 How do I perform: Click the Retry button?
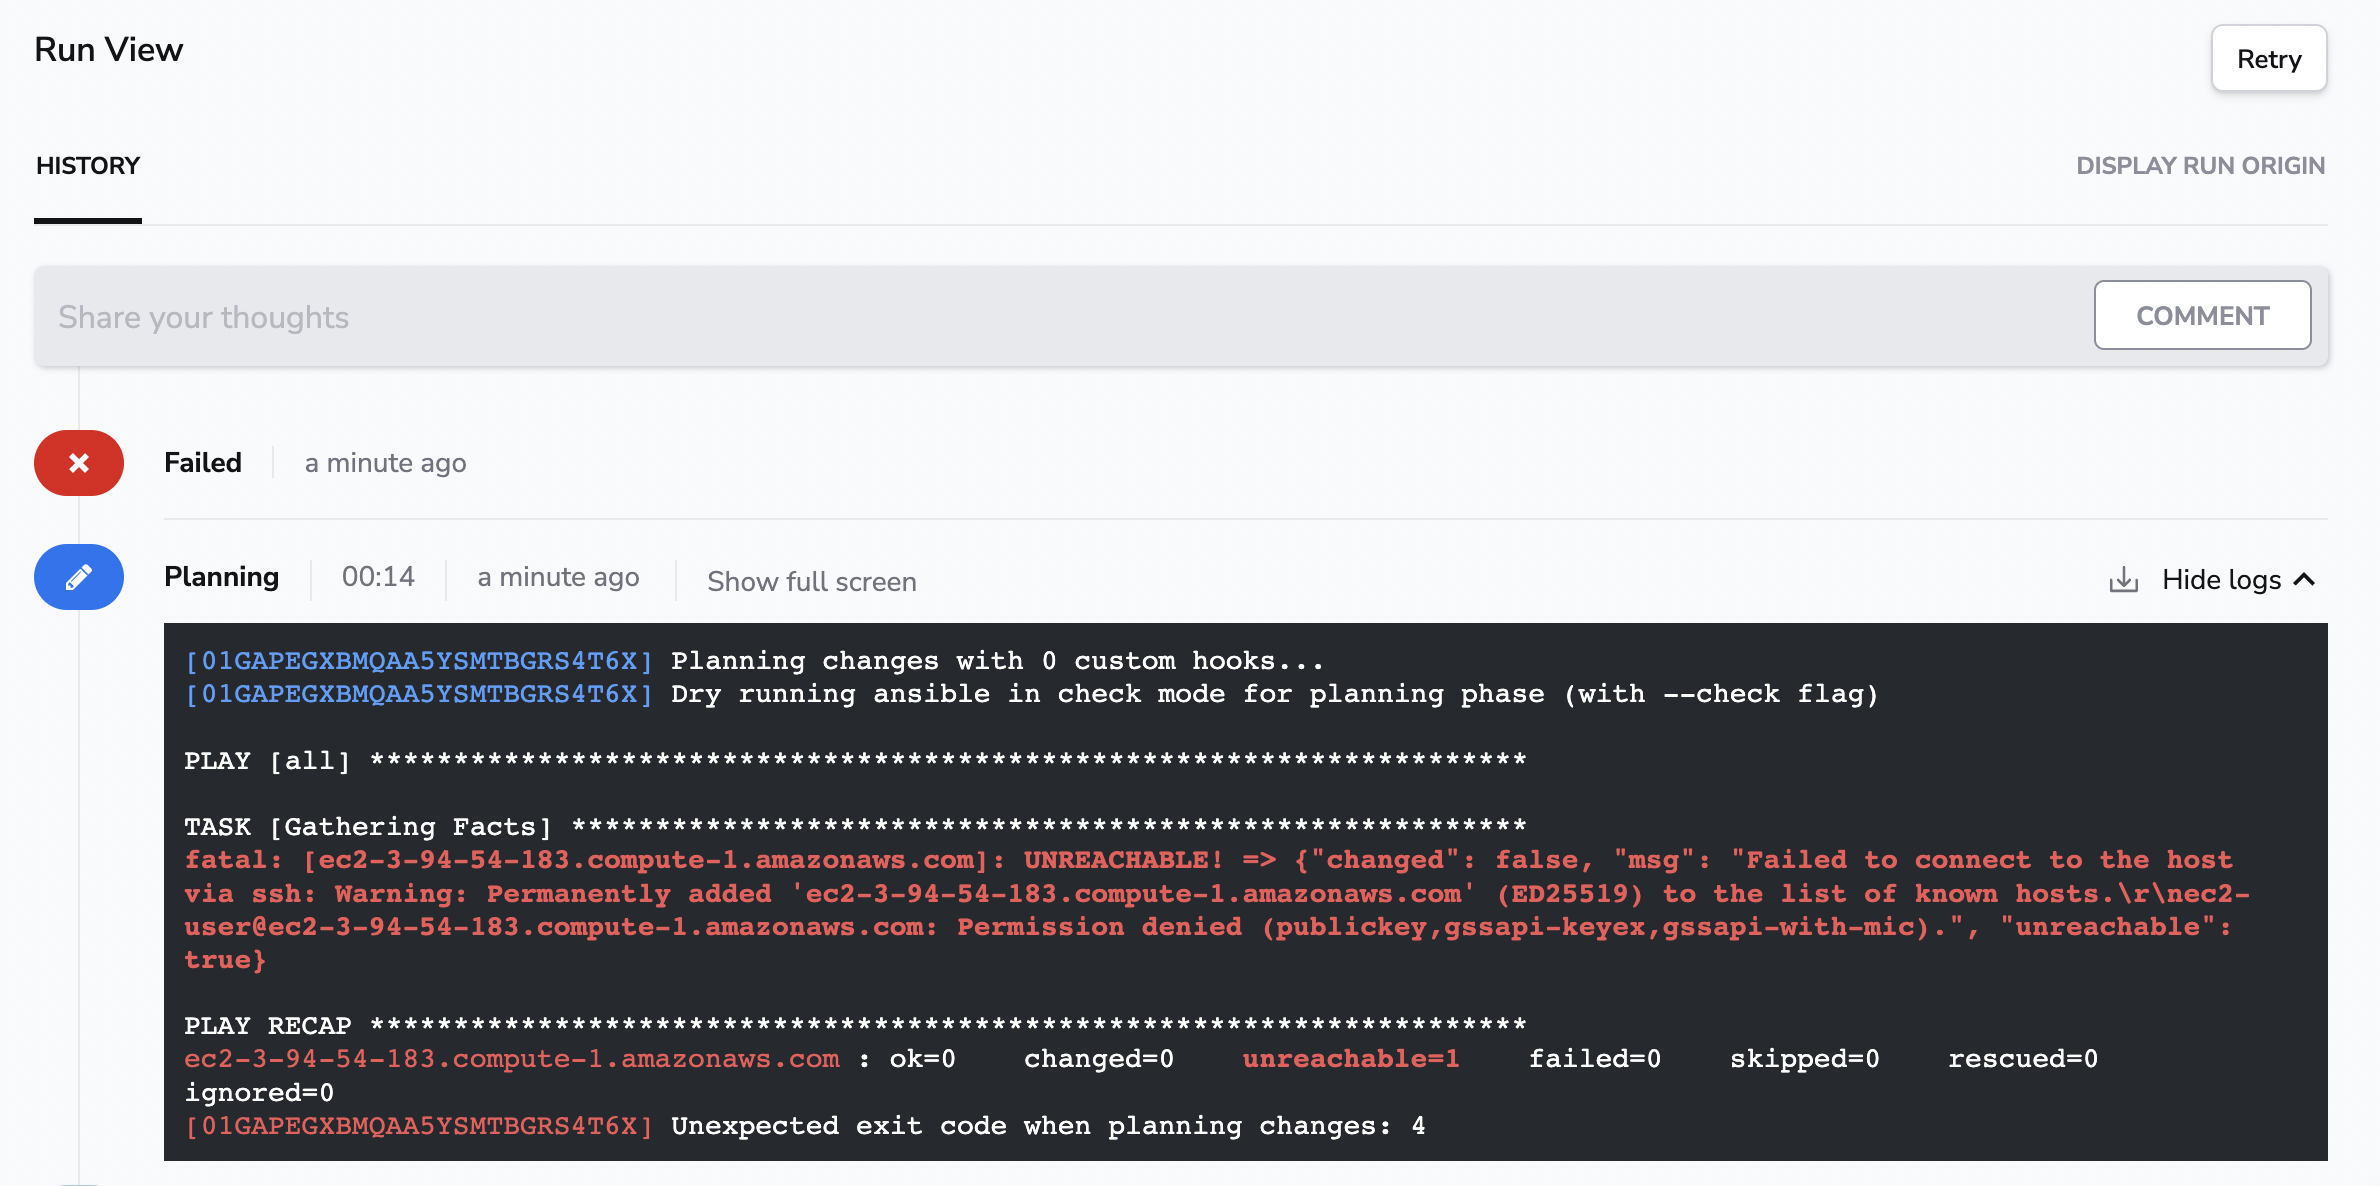pyautogui.click(x=2269, y=58)
